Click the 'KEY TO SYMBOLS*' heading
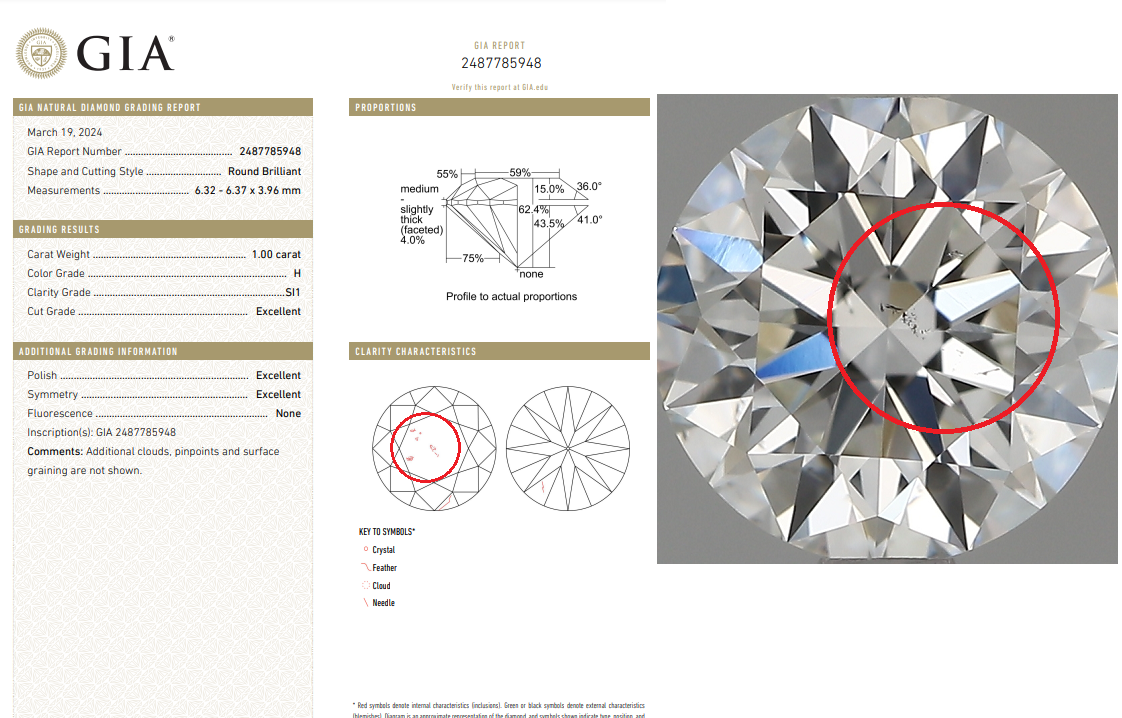Image resolution: width=1122 pixels, height=718 pixels. pos(387,532)
